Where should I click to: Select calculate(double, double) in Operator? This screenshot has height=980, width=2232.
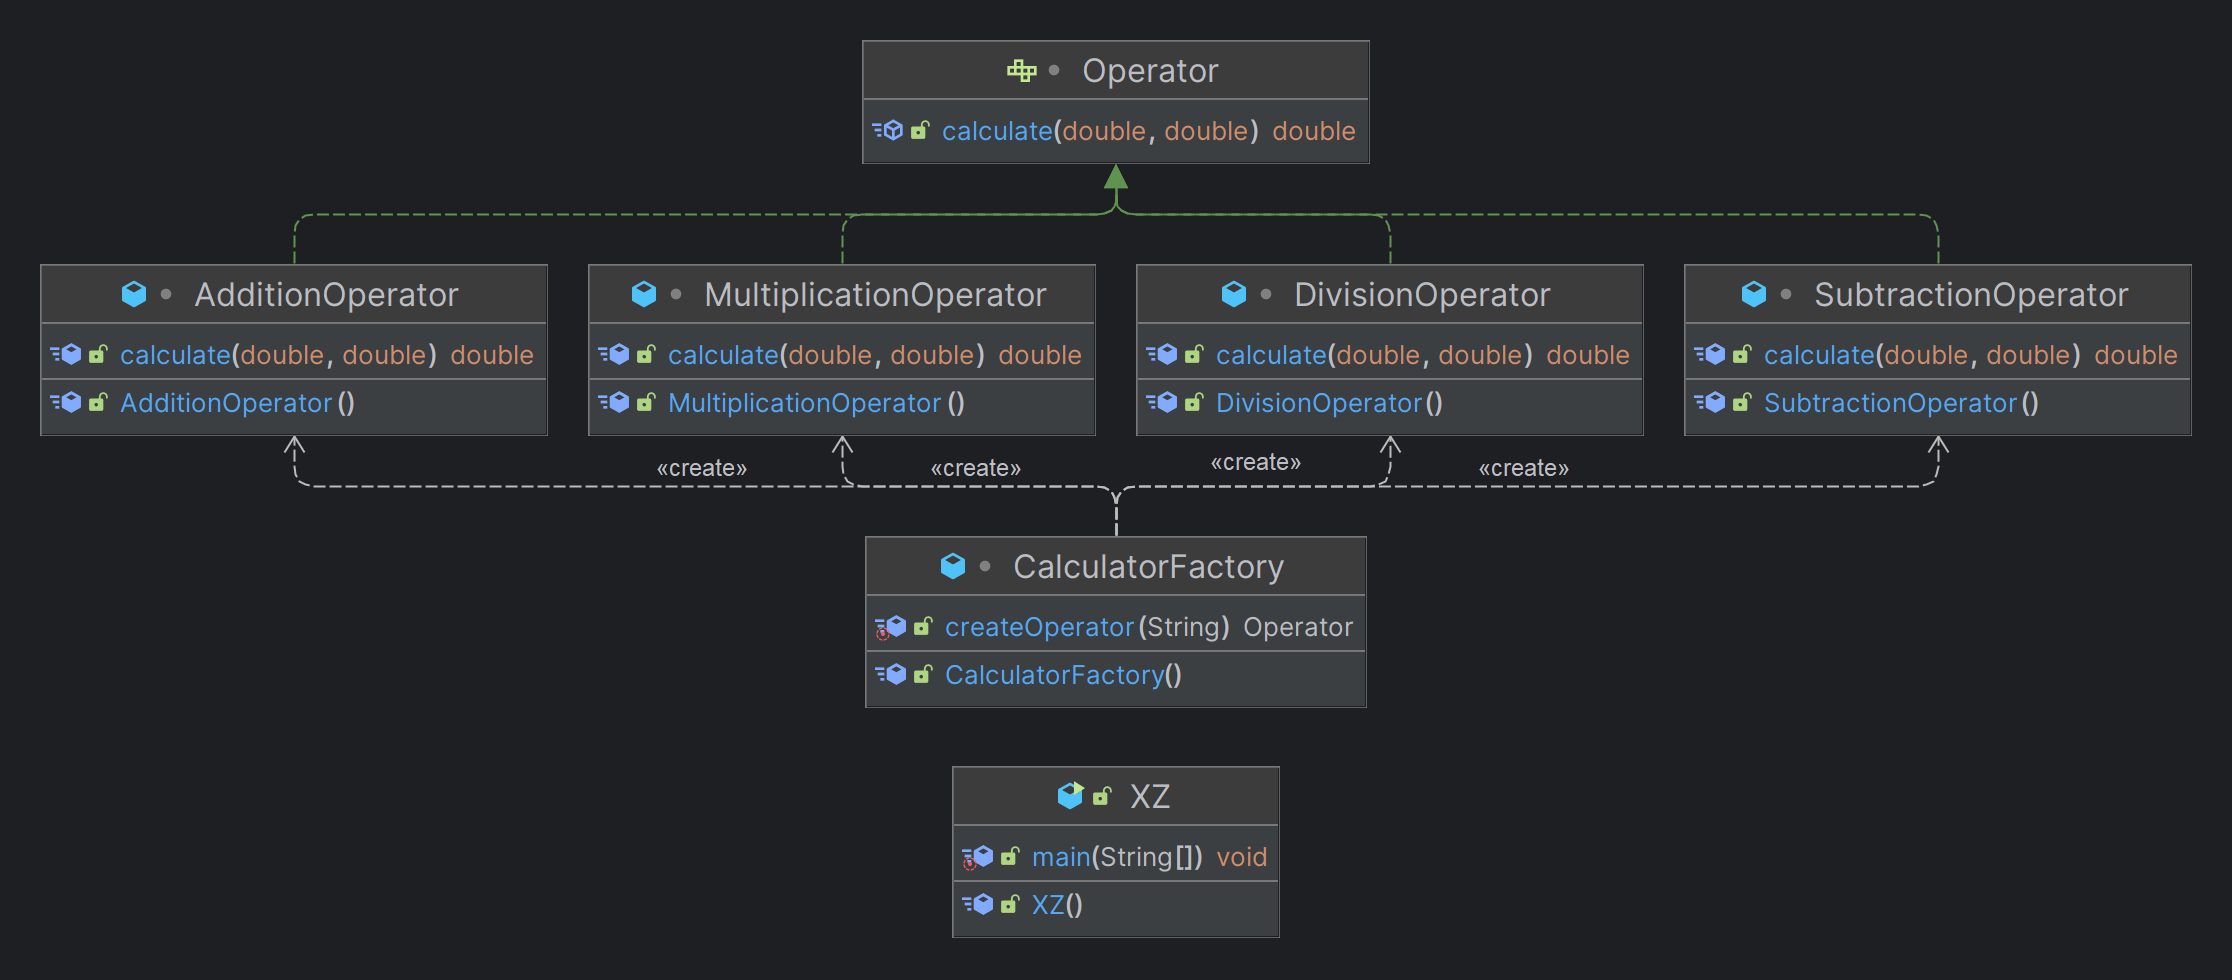pos(1100,131)
